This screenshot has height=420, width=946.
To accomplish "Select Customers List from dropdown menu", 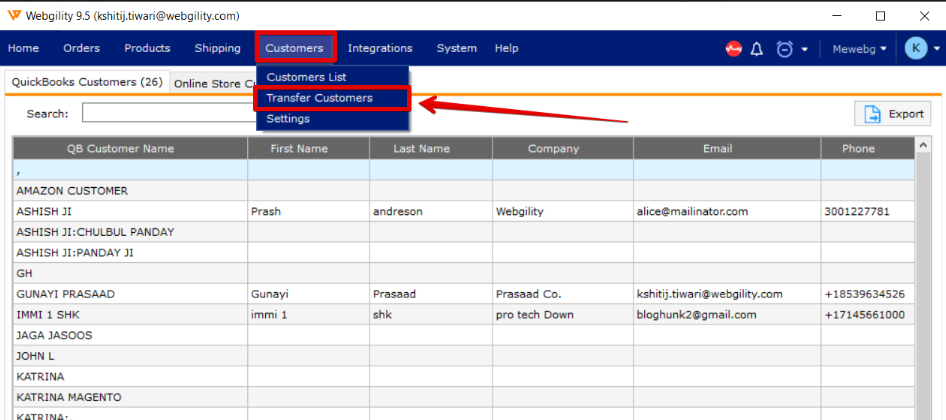I will coord(332,77).
